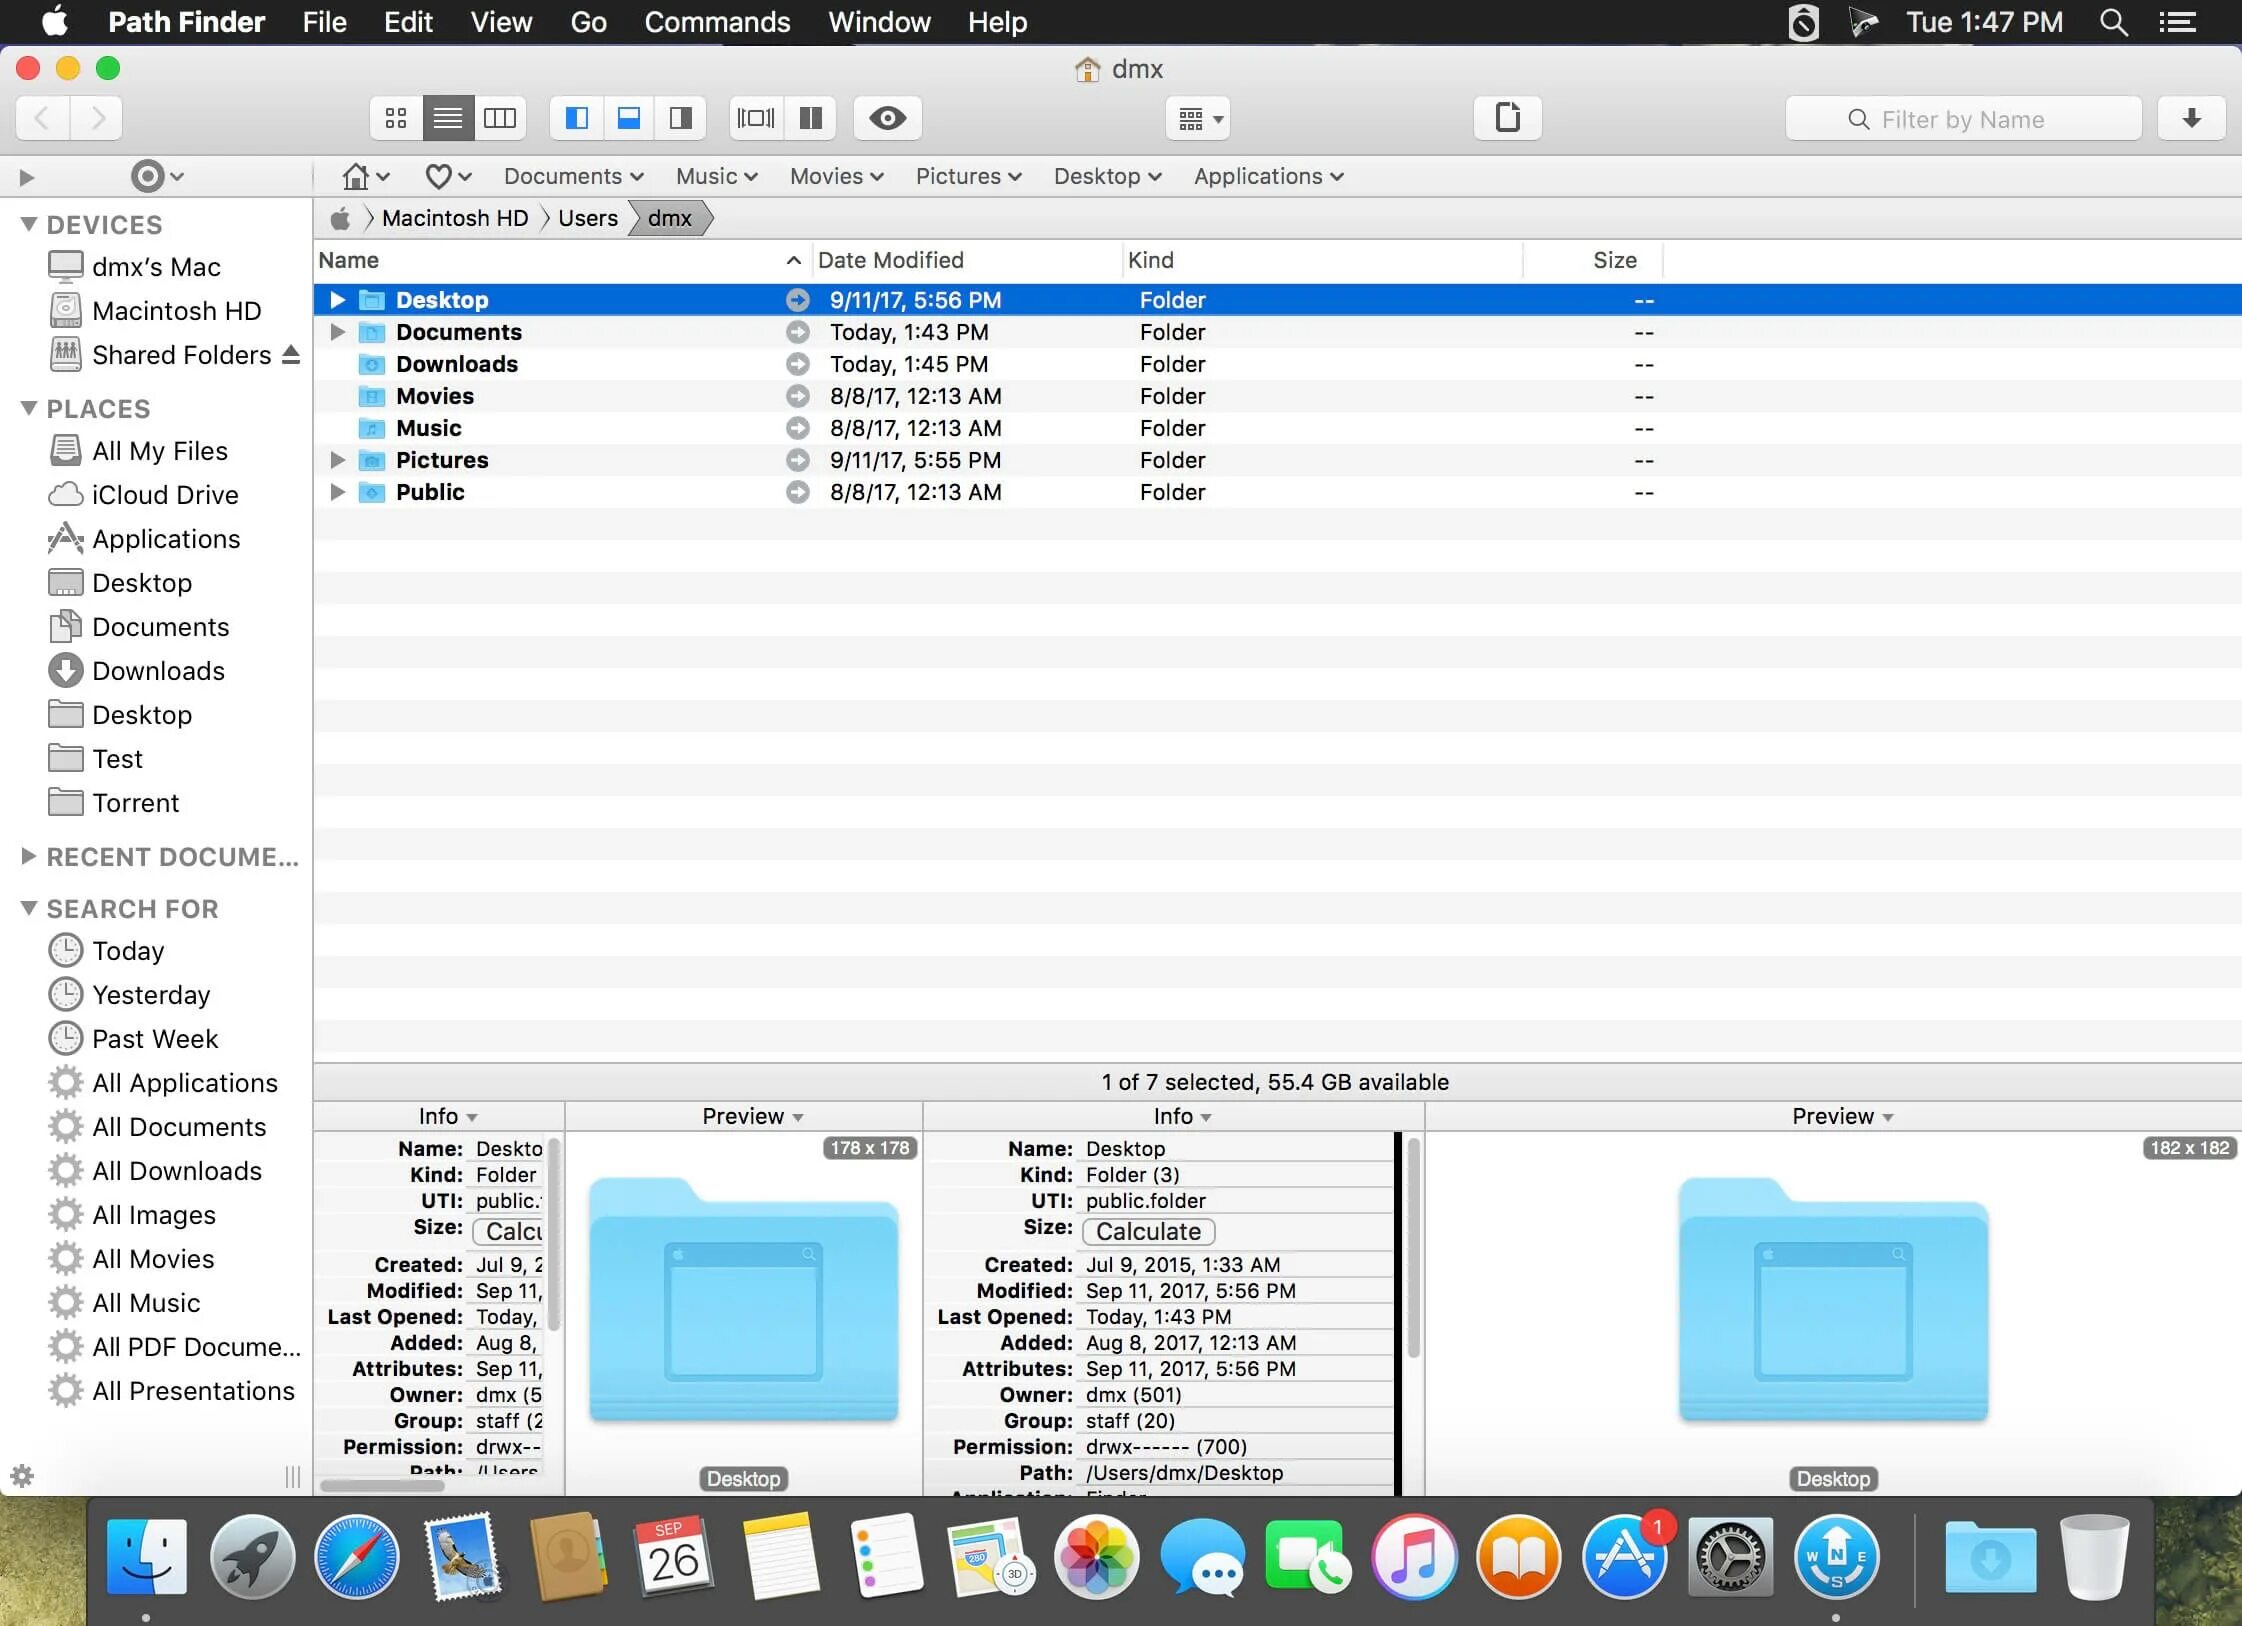The height and width of the screenshot is (1626, 2242).
Task: Click the arrow icon on Music row
Action: coord(797,428)
